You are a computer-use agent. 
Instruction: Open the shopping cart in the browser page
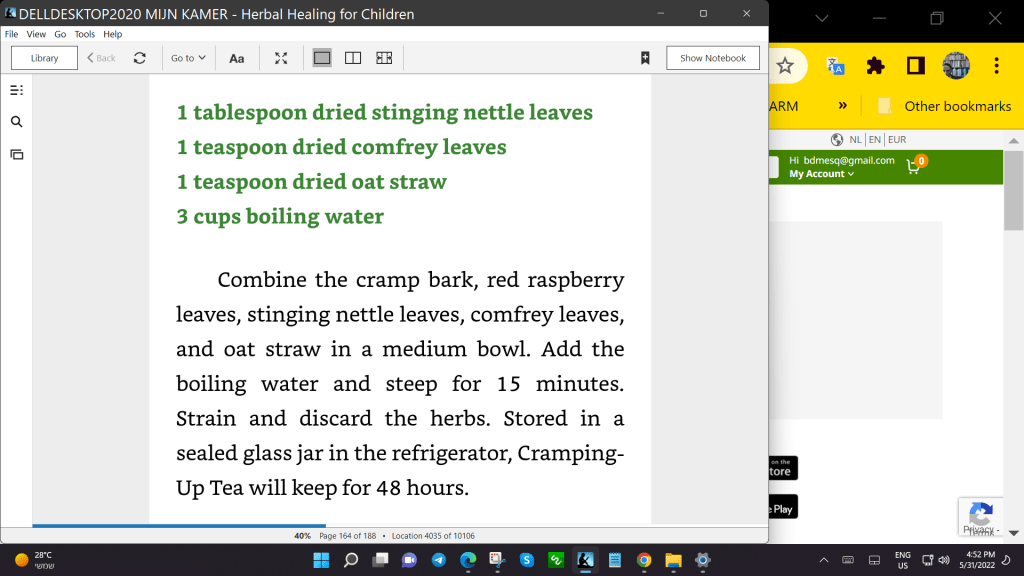(914, 167)
